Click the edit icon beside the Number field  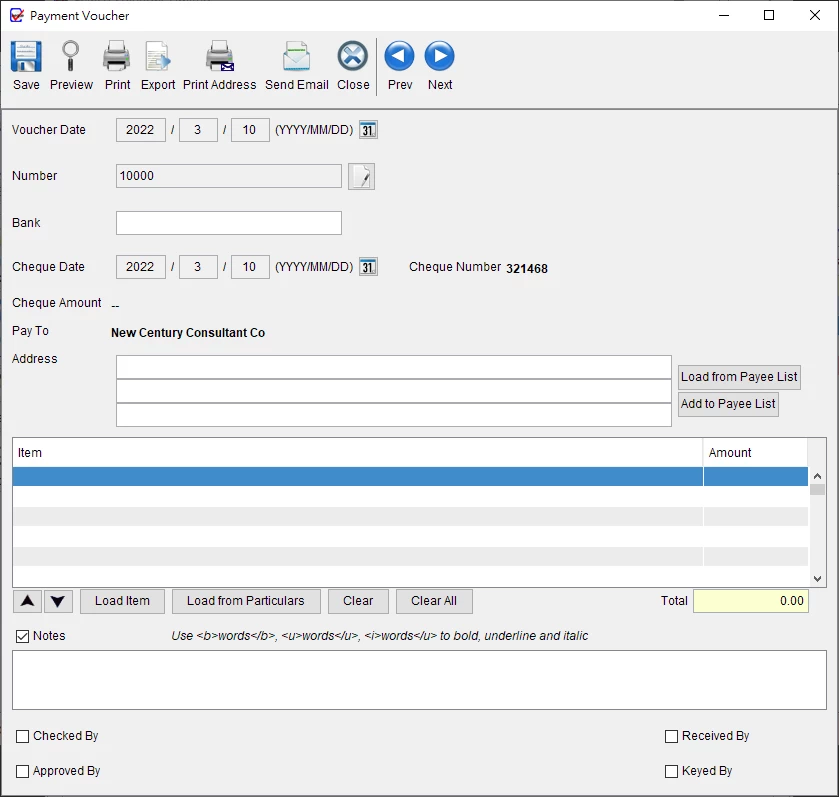tap(361, 177)
